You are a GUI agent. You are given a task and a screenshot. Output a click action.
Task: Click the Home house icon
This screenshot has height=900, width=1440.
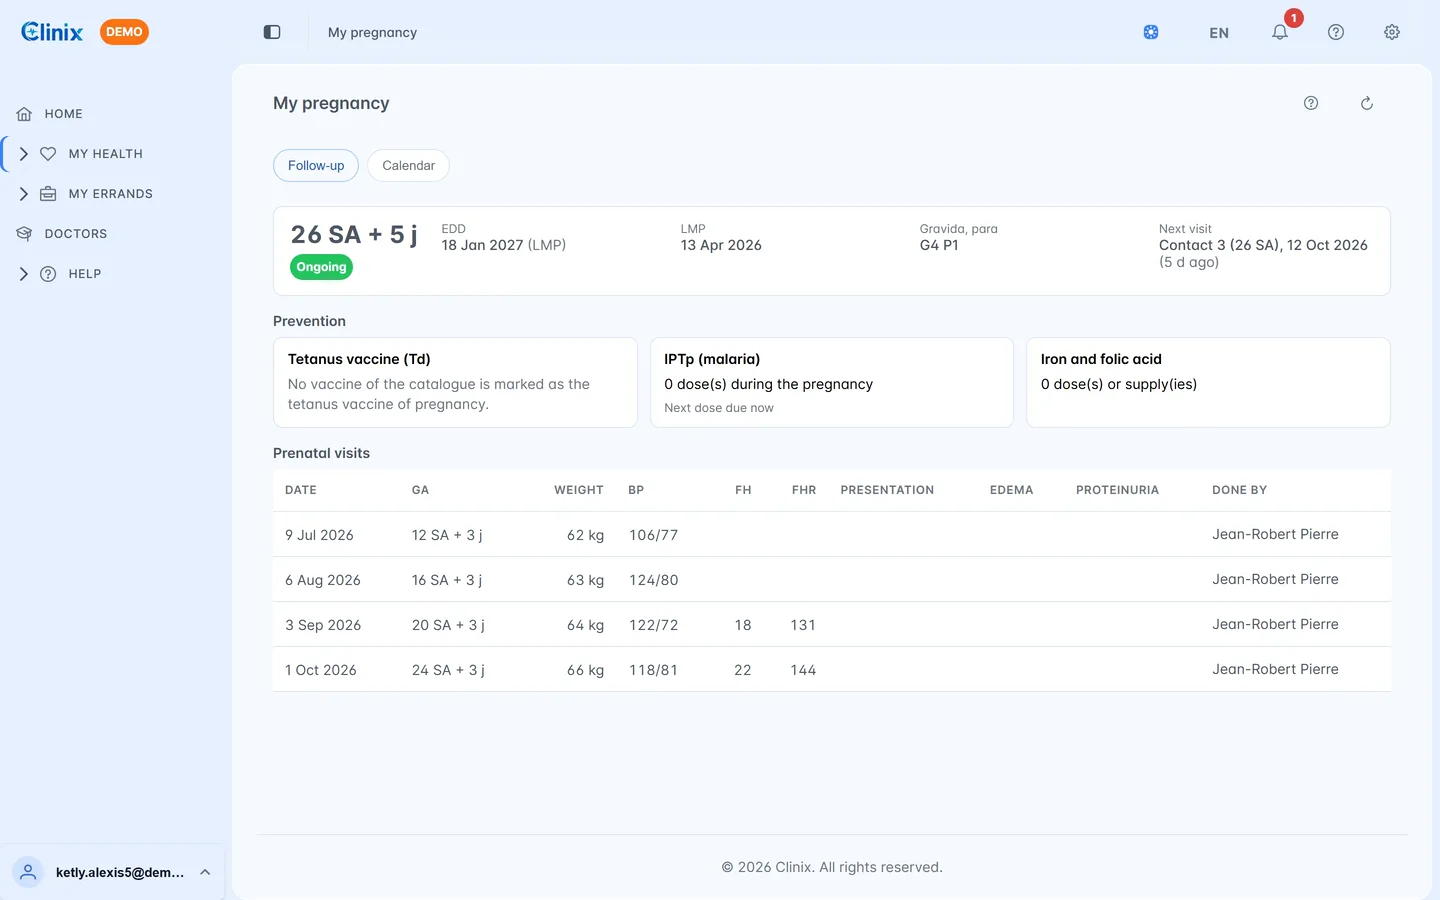click(24, 114)
